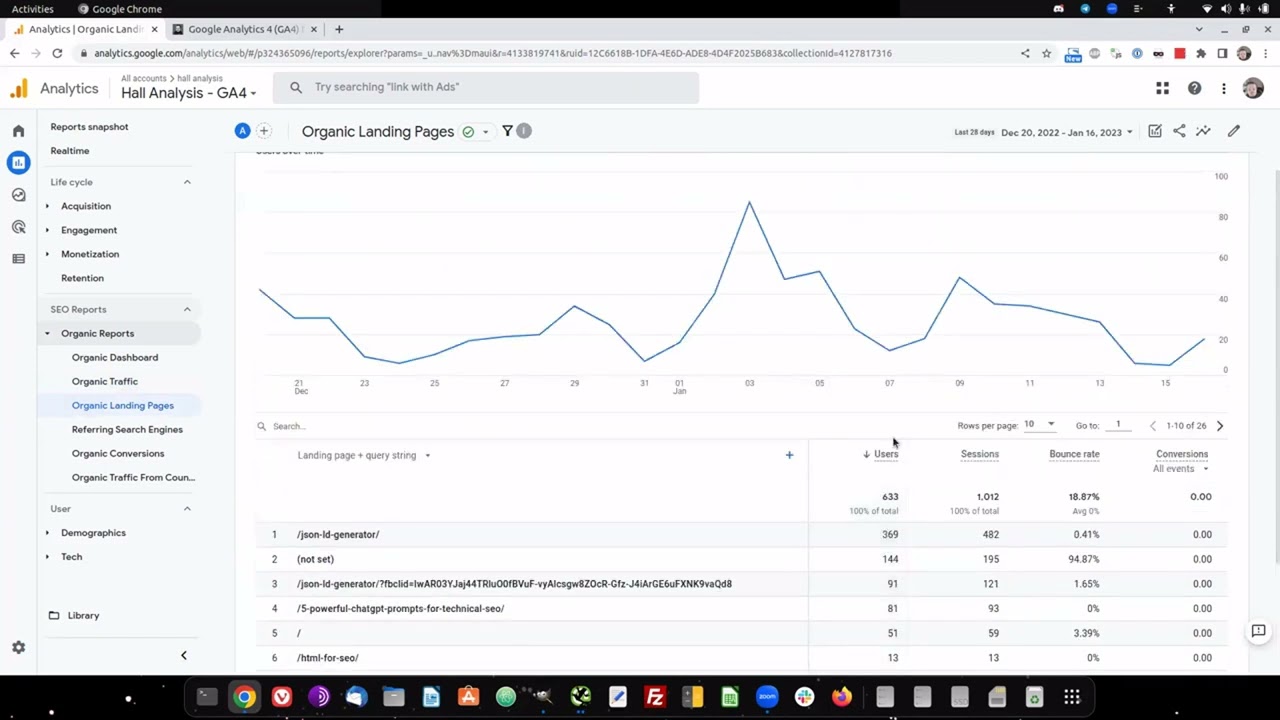Viewport: 1280px width, 720px height.
Task: Click the Add filter funnel icon
Action: (x=507, y=131)
